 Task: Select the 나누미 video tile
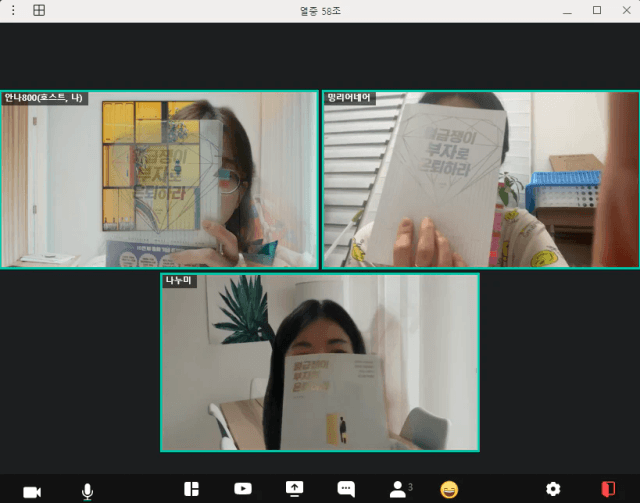[320, 363]
